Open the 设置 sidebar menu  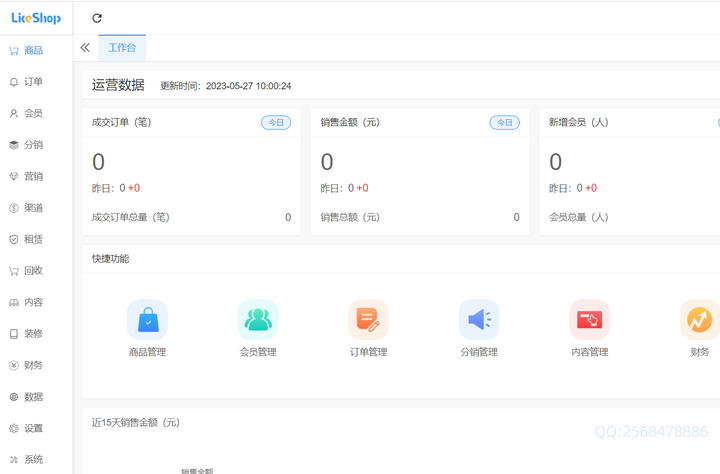pos(36,429)
